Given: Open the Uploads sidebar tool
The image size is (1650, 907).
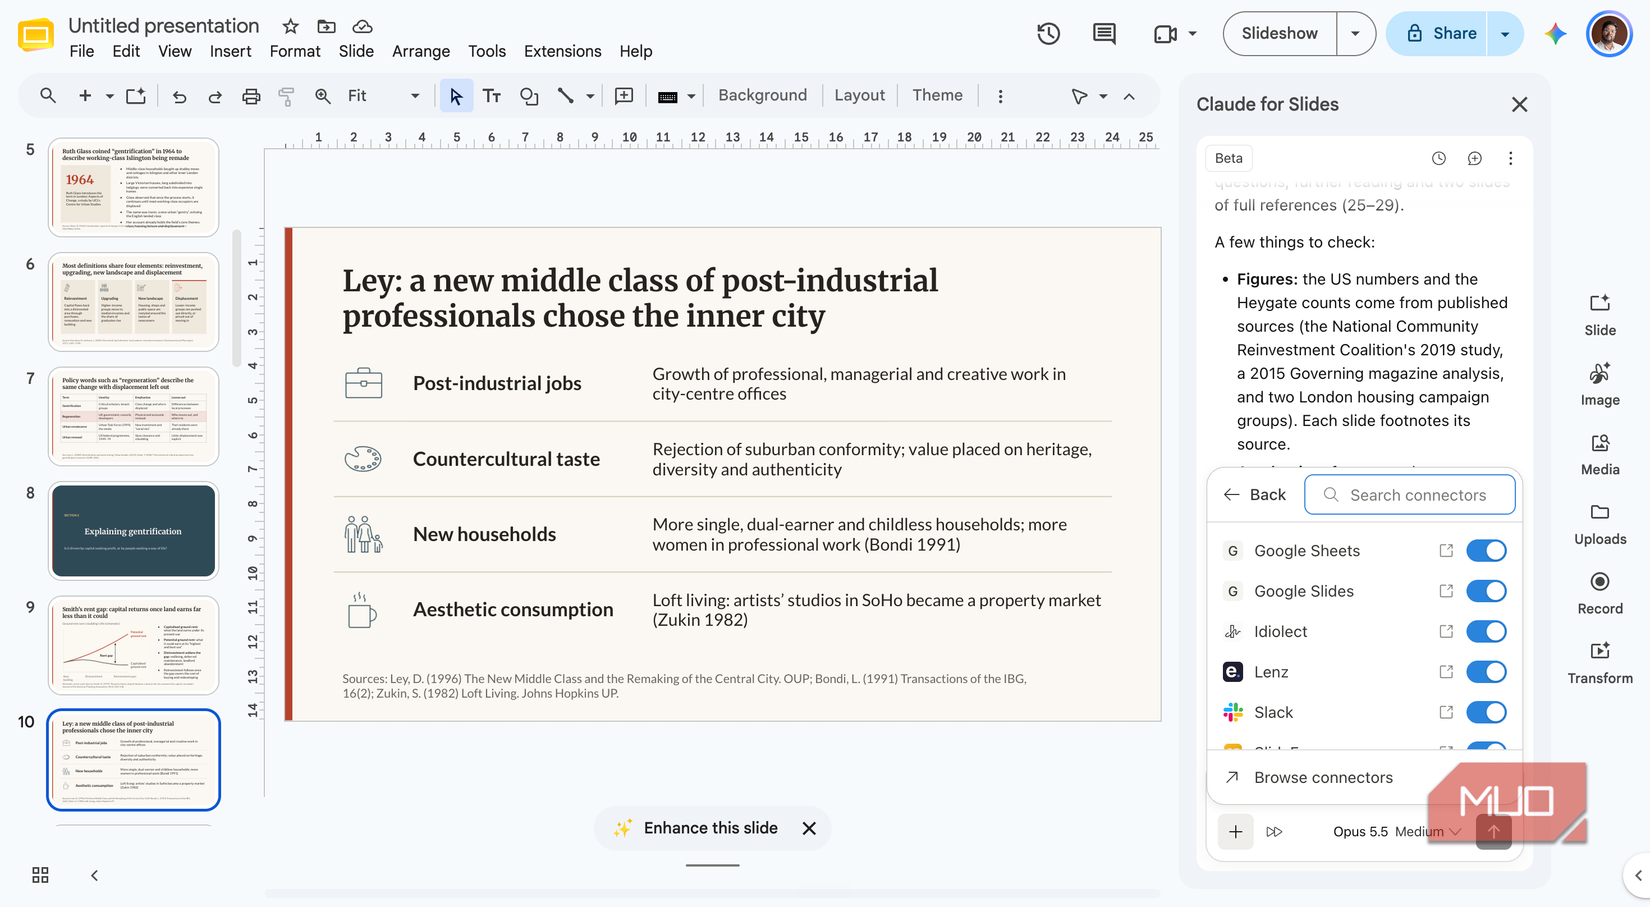Looking at the screenshot, I should click(1600, 524).
